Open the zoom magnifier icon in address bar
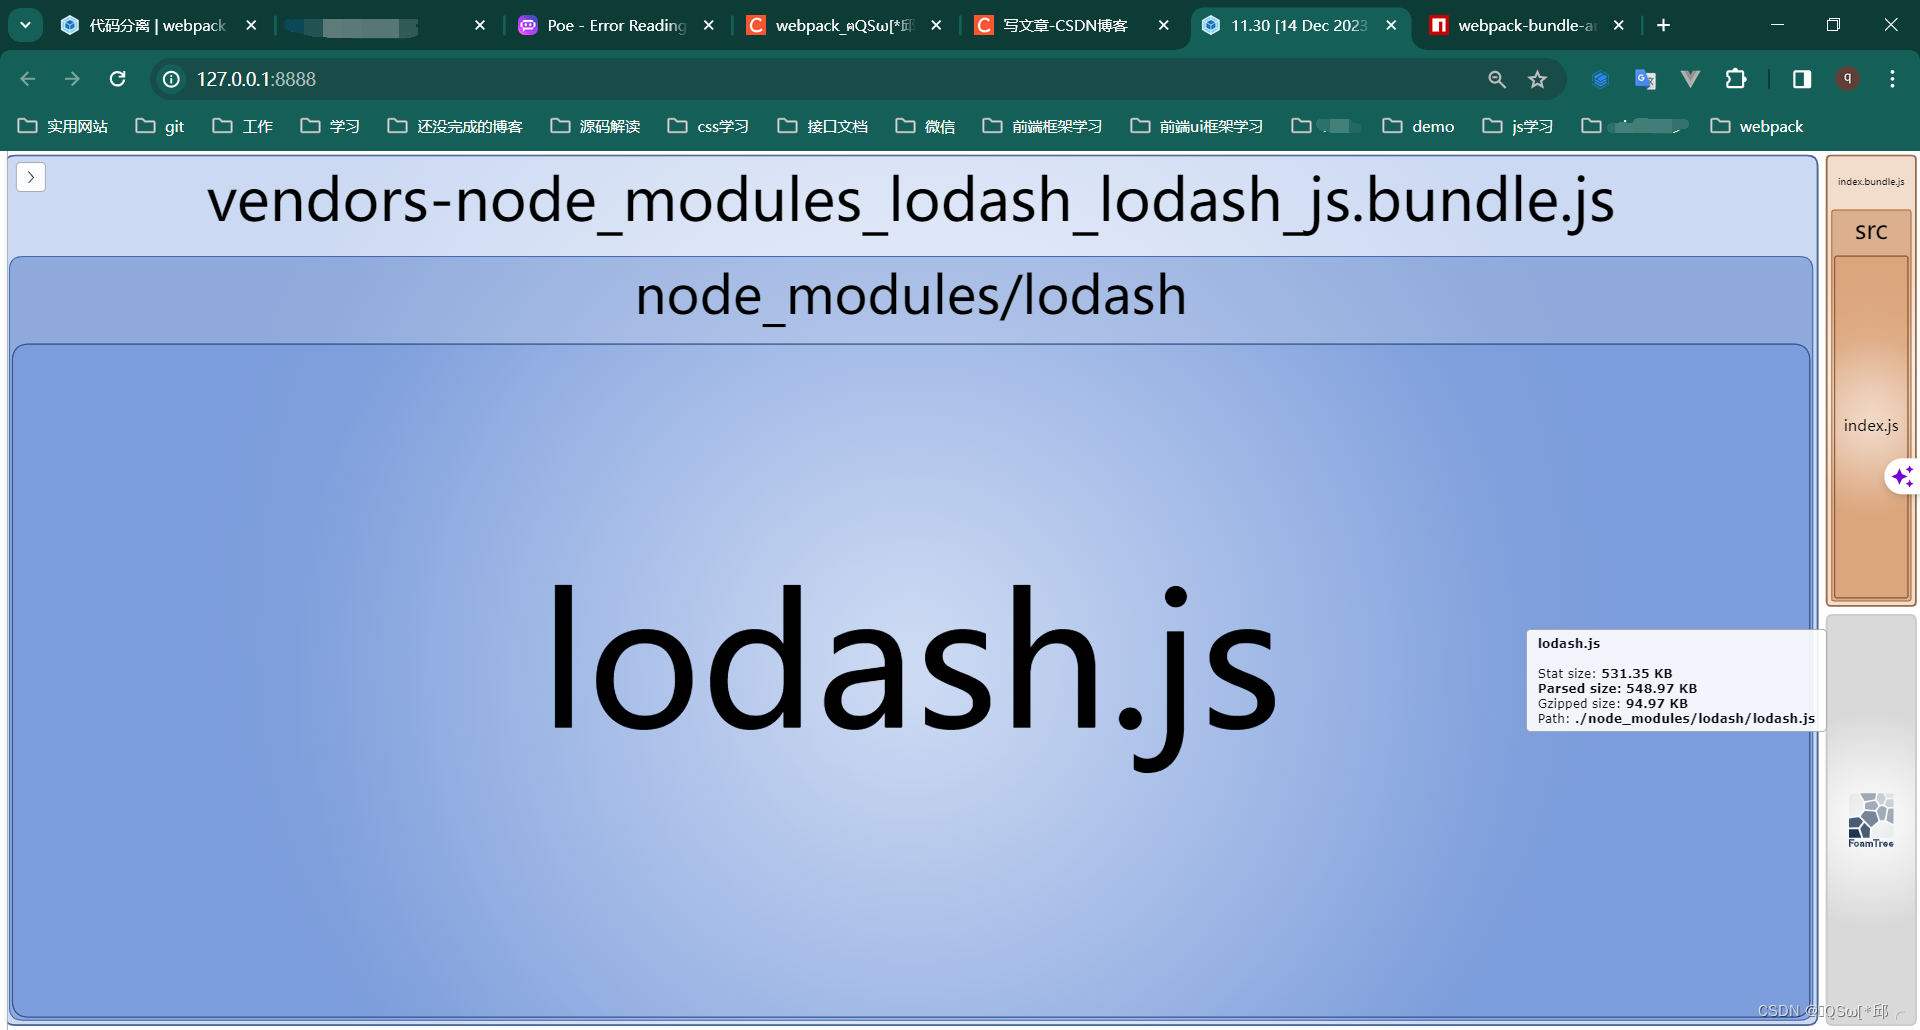 (1497, 79)
